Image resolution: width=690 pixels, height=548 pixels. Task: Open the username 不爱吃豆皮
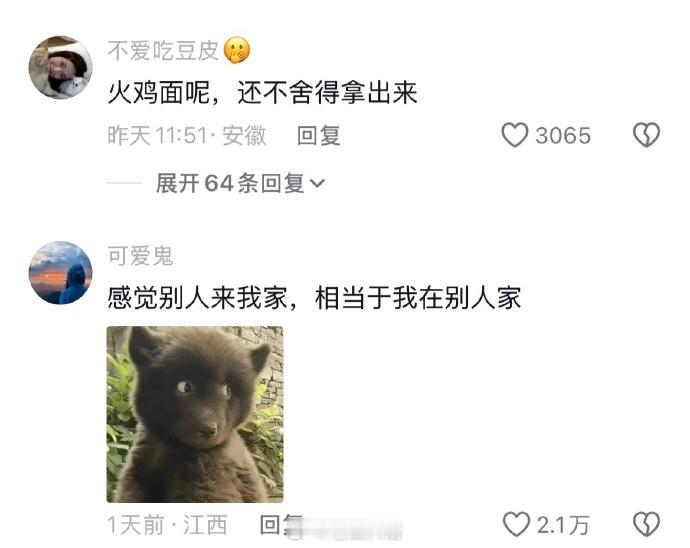point(163,51)
